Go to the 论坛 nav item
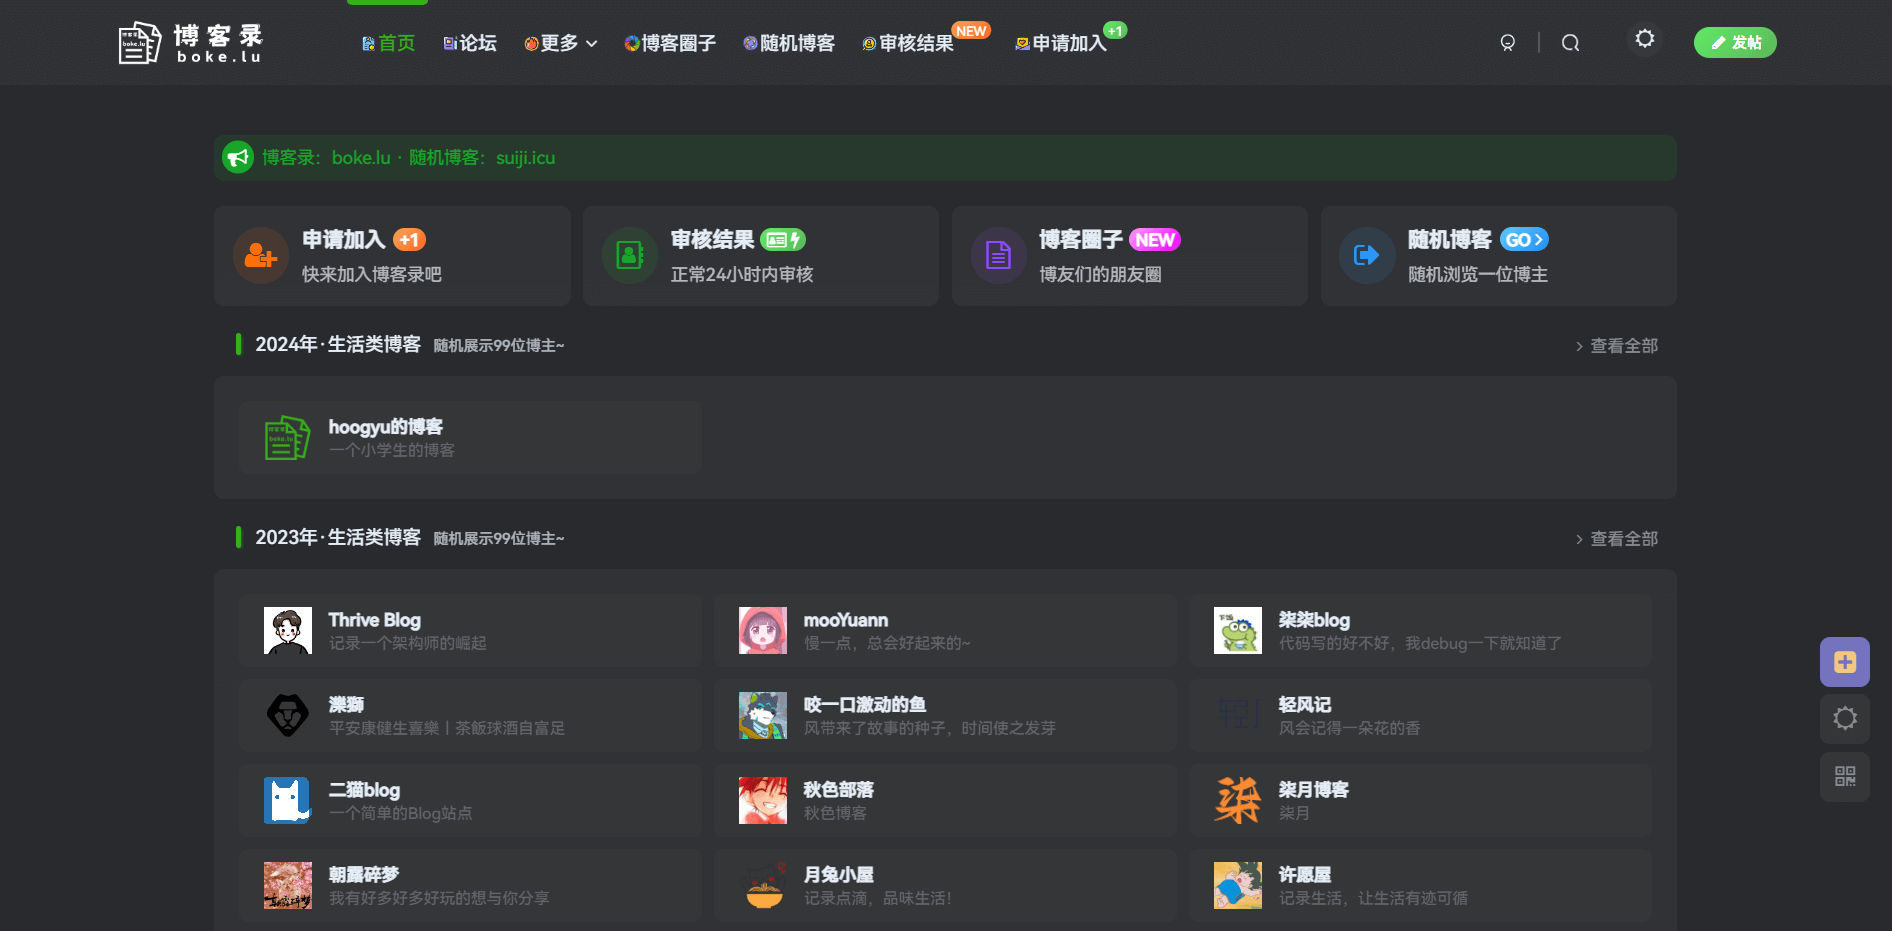 pos(470,43)
